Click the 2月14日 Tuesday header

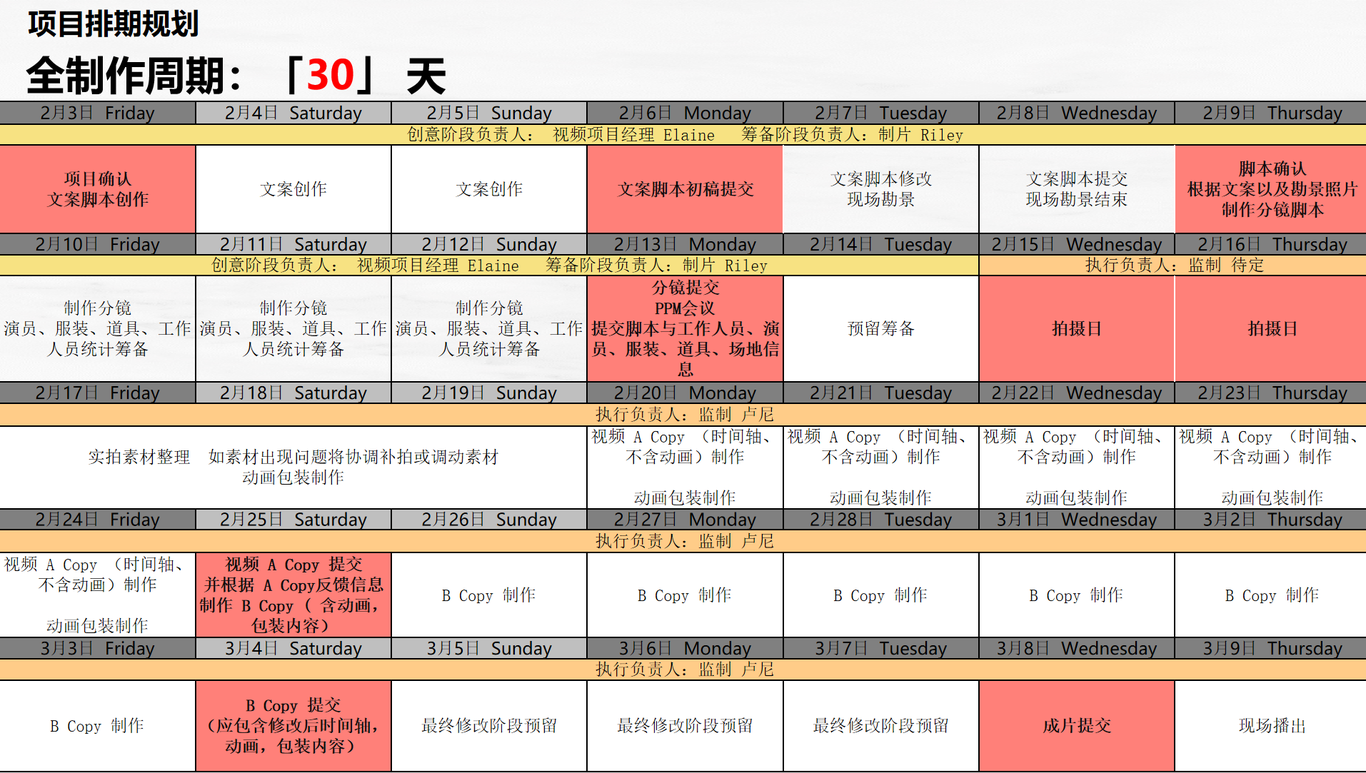881,244
